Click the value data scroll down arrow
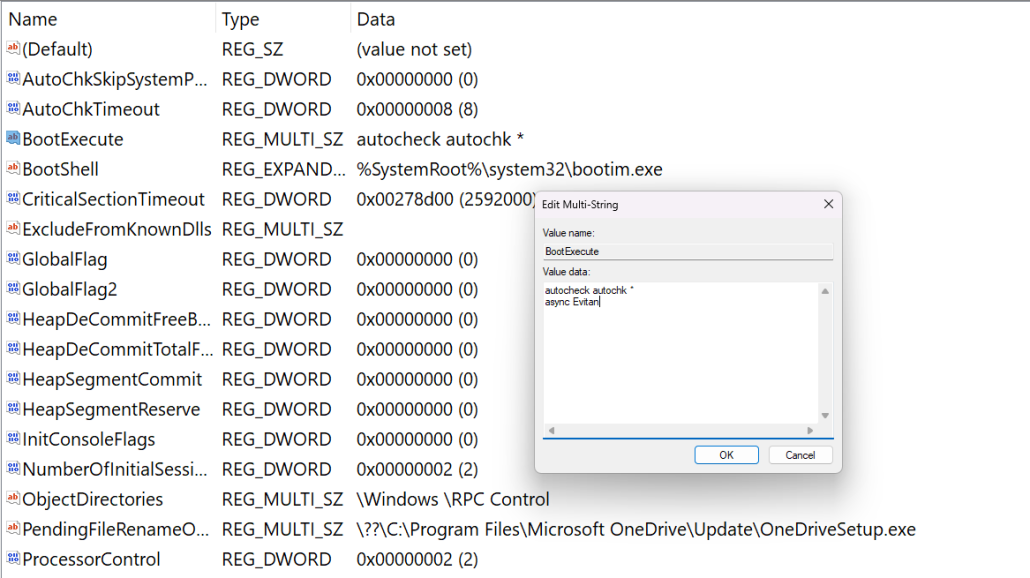Viewport: 1030px width, 578px height. [x=825, y=416]
